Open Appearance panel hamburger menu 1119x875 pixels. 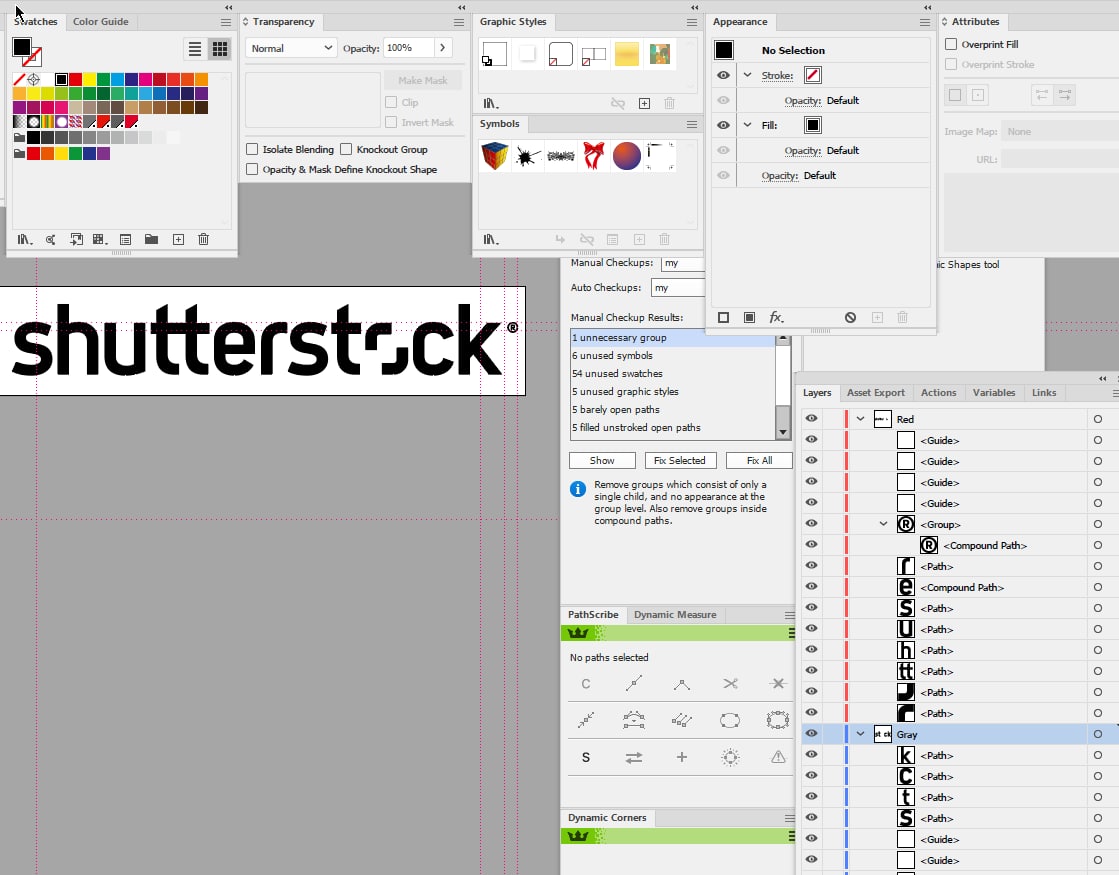coord(924,22)
